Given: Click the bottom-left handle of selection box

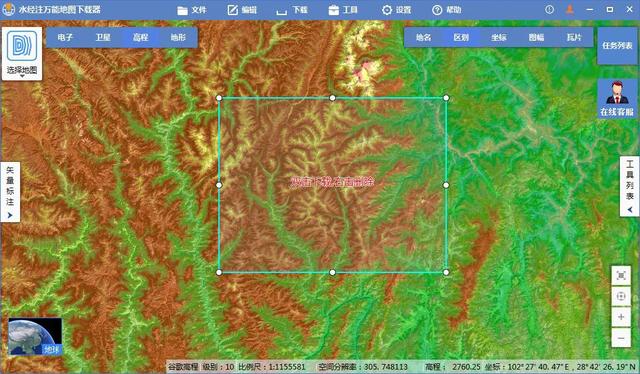Looking at the screenshot, I should [219, 272].
